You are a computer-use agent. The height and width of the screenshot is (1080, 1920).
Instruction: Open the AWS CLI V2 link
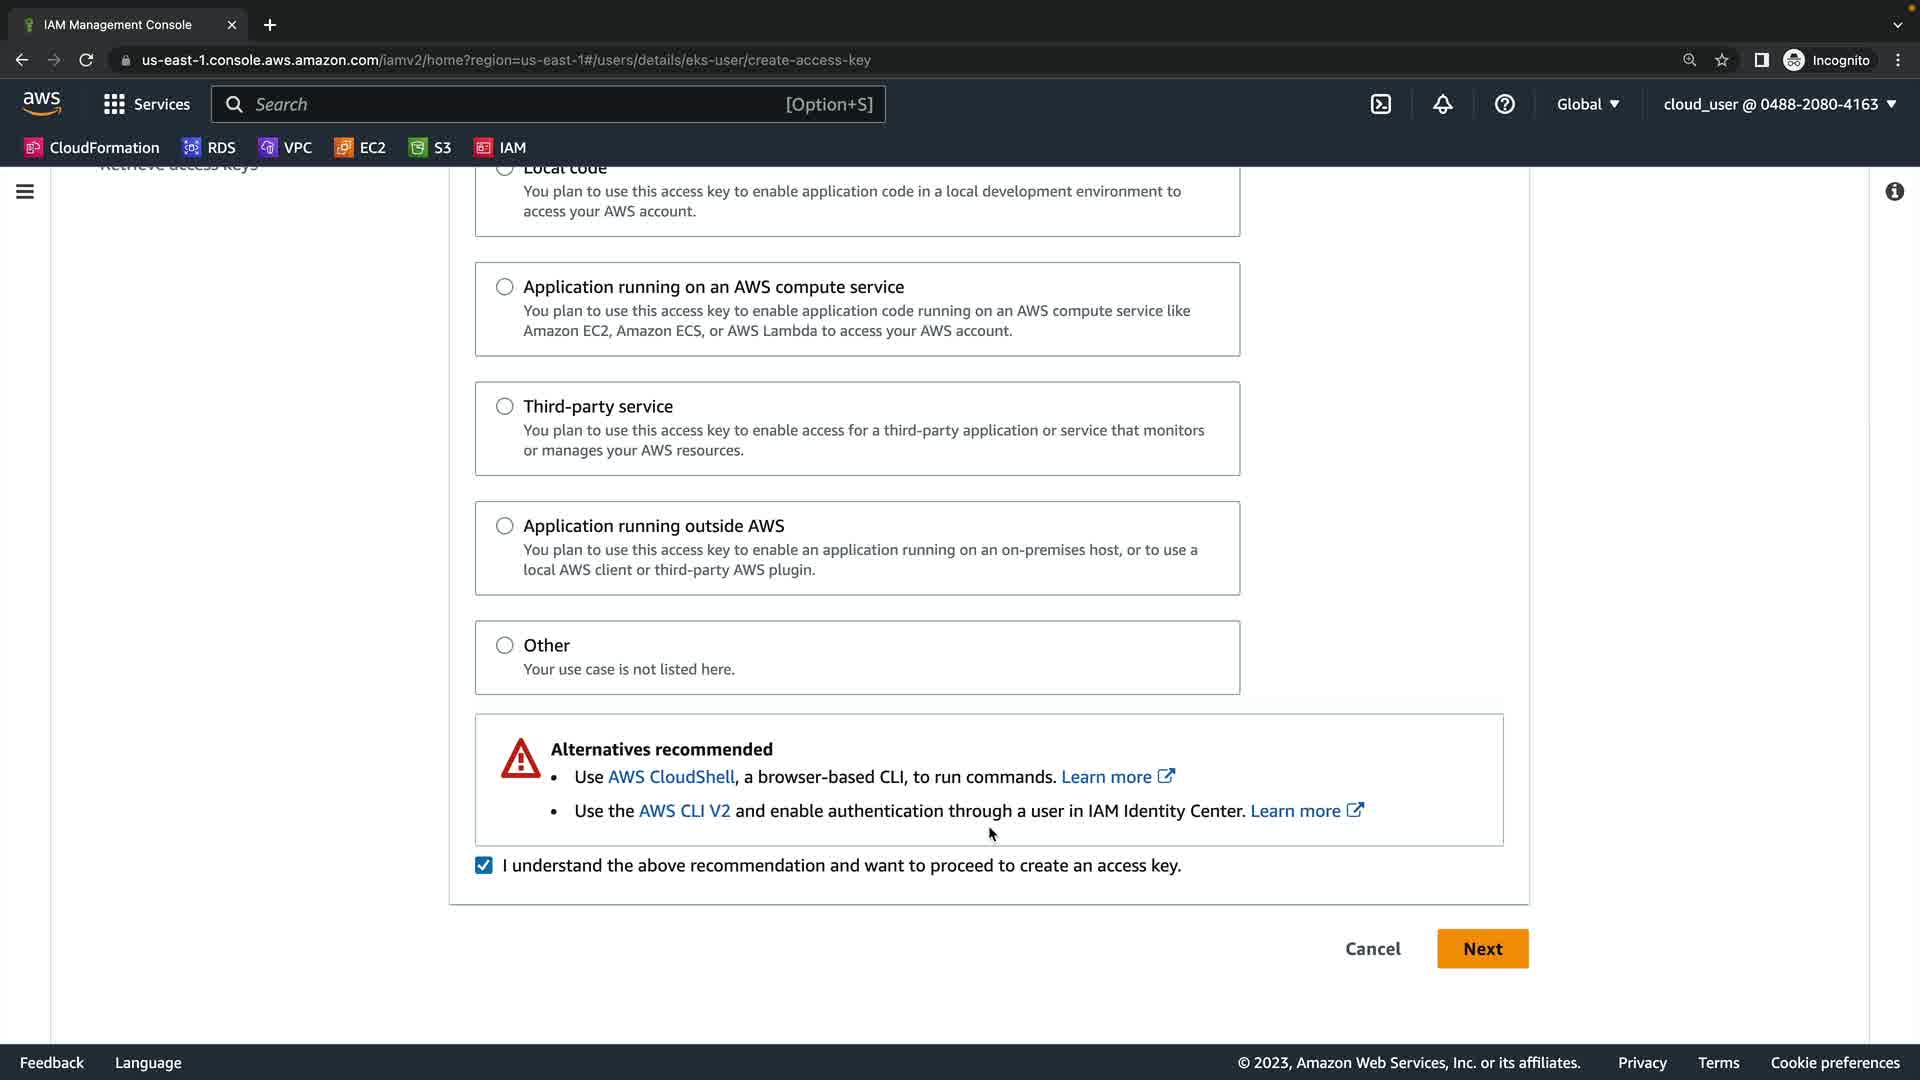tap(684, 811)
